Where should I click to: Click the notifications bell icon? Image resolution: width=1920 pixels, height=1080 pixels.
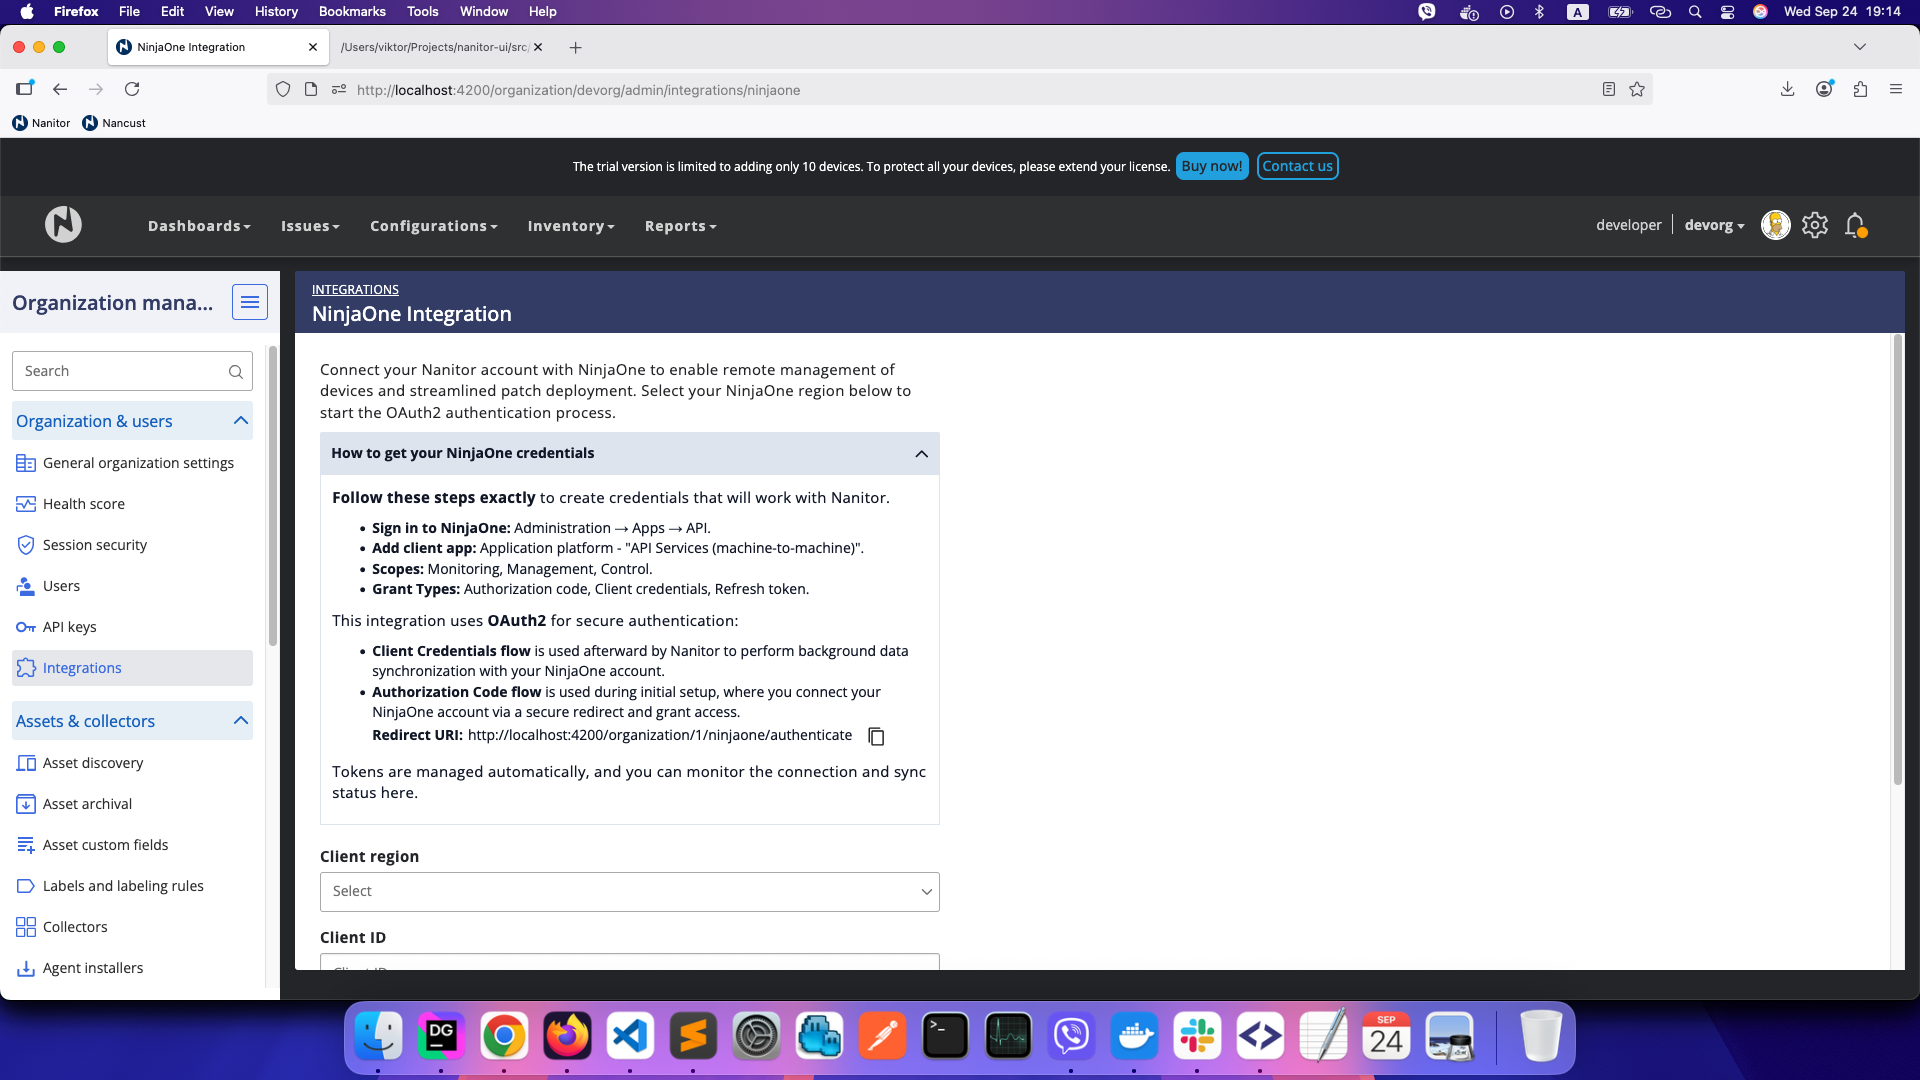[1855, 226]
